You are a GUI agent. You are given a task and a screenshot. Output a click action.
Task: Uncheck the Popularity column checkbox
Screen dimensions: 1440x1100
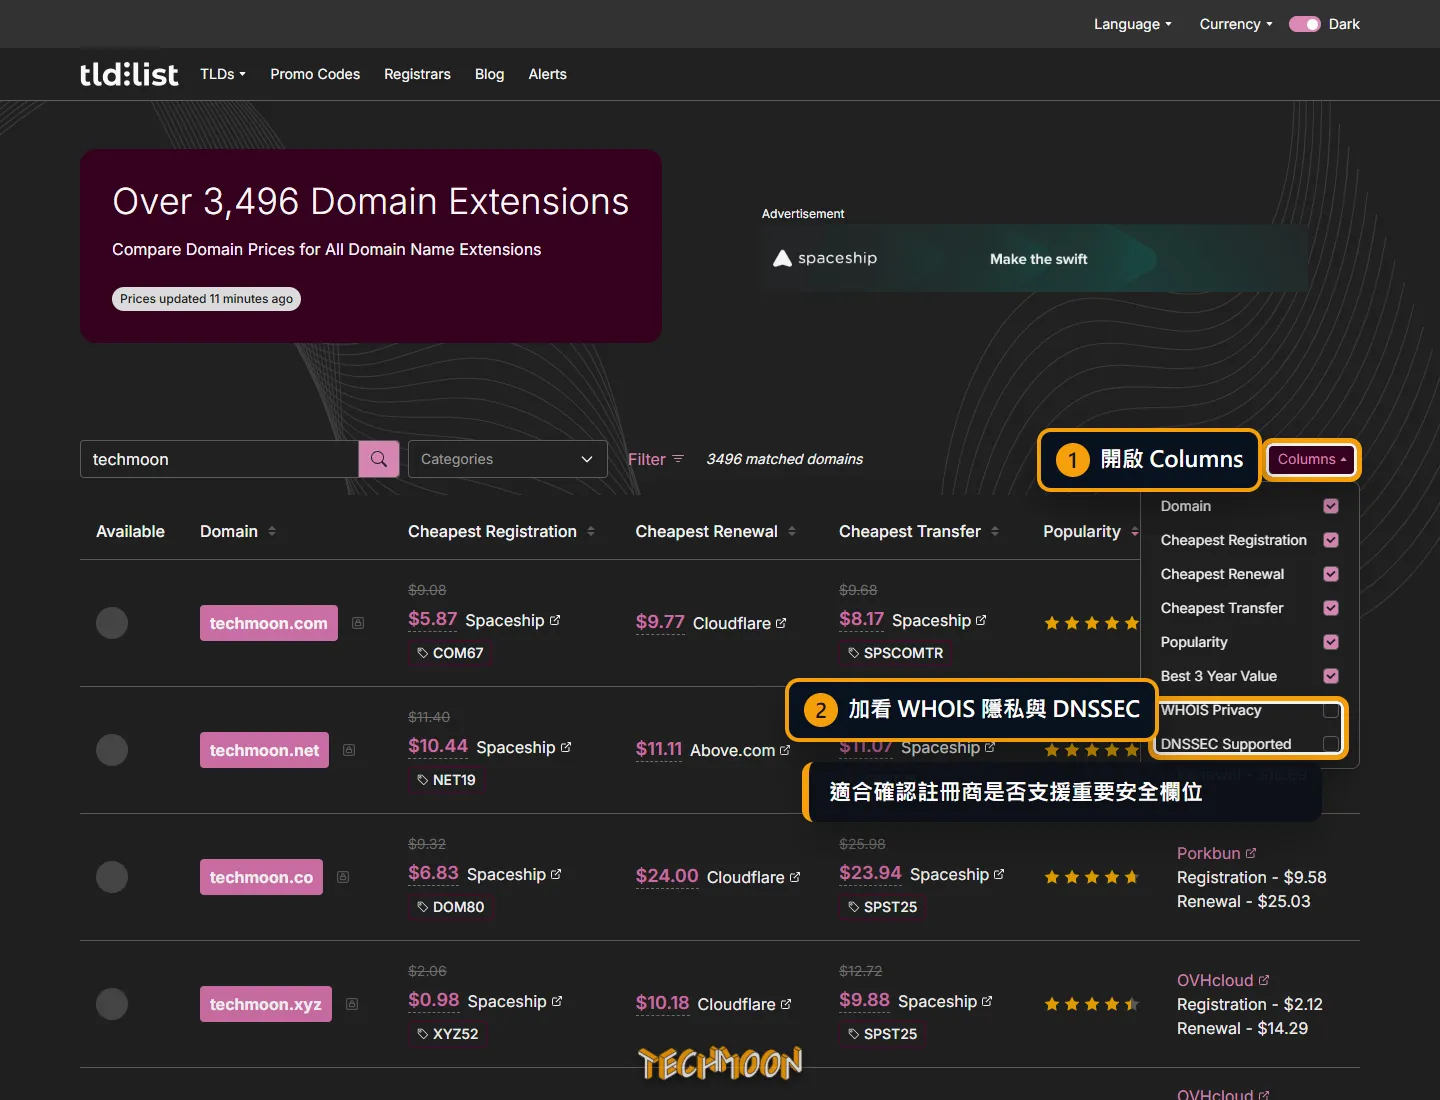(x=1331, y=642)
